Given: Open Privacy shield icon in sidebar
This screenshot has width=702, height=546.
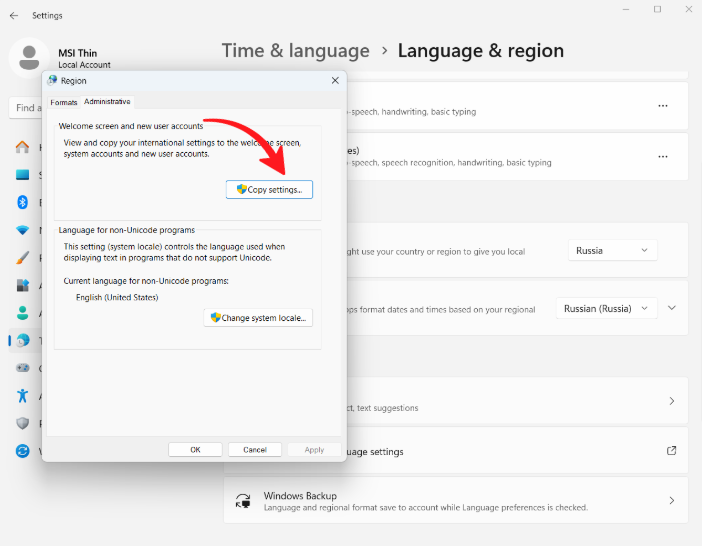Looking at the screenshot, I should (22, 423).
